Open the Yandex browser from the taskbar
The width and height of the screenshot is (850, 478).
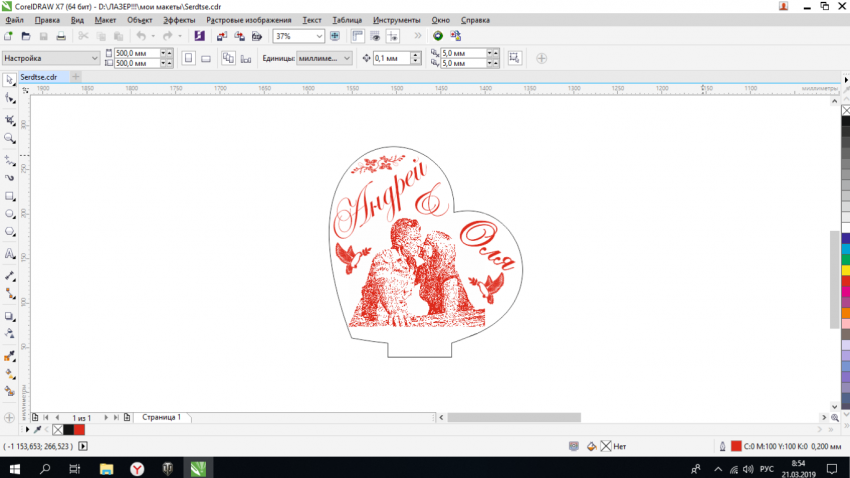[x=136, y=468]
